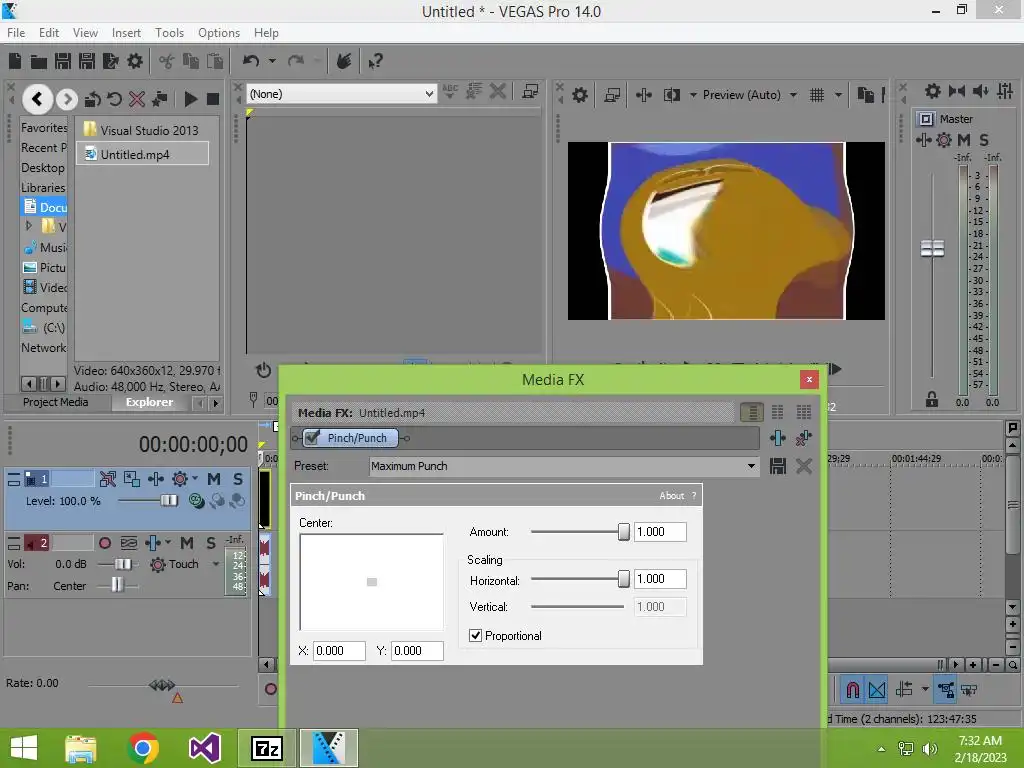The width and height of the screenshot is (1024, 768).
Task: Open video preview Project Properties gear
Action: 580,95
